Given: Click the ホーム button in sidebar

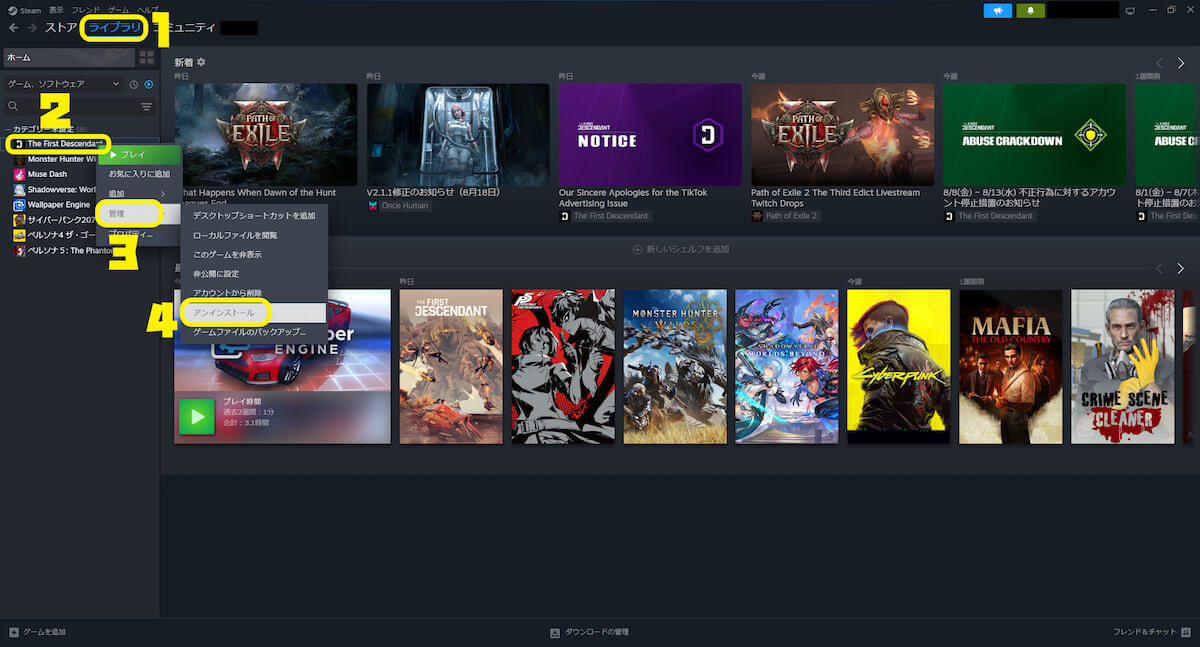Looking at the screenshot, I should [x=70, y=58].
